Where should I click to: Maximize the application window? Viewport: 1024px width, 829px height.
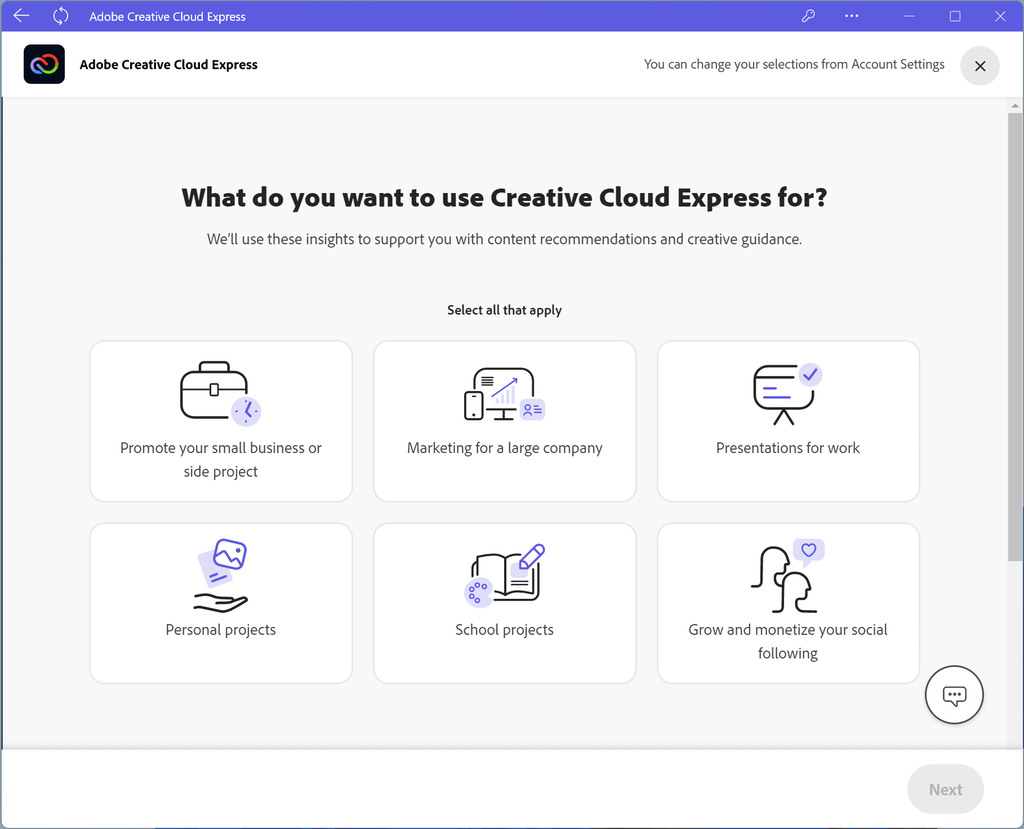[955, 16]
